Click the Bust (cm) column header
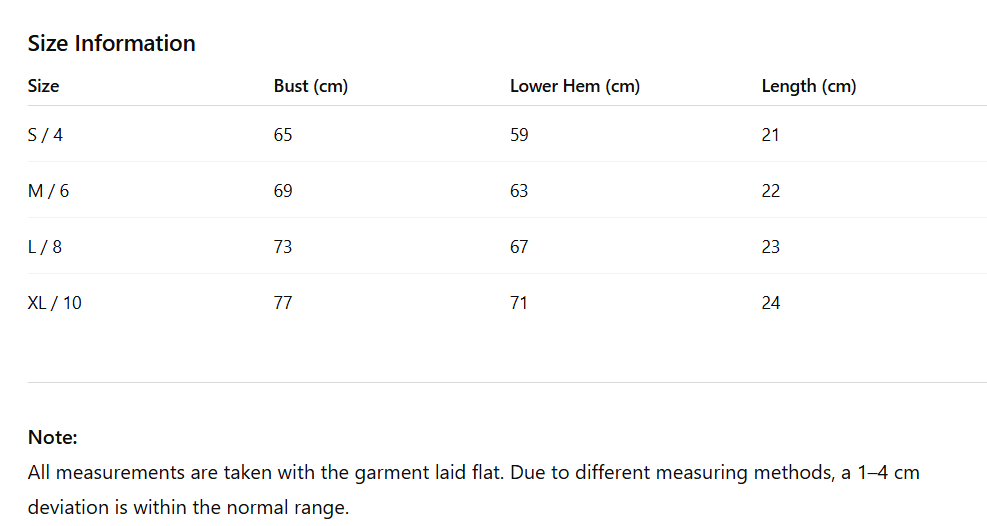The height and width of the screenshot is (526, 987). click(x=310, y=86)
